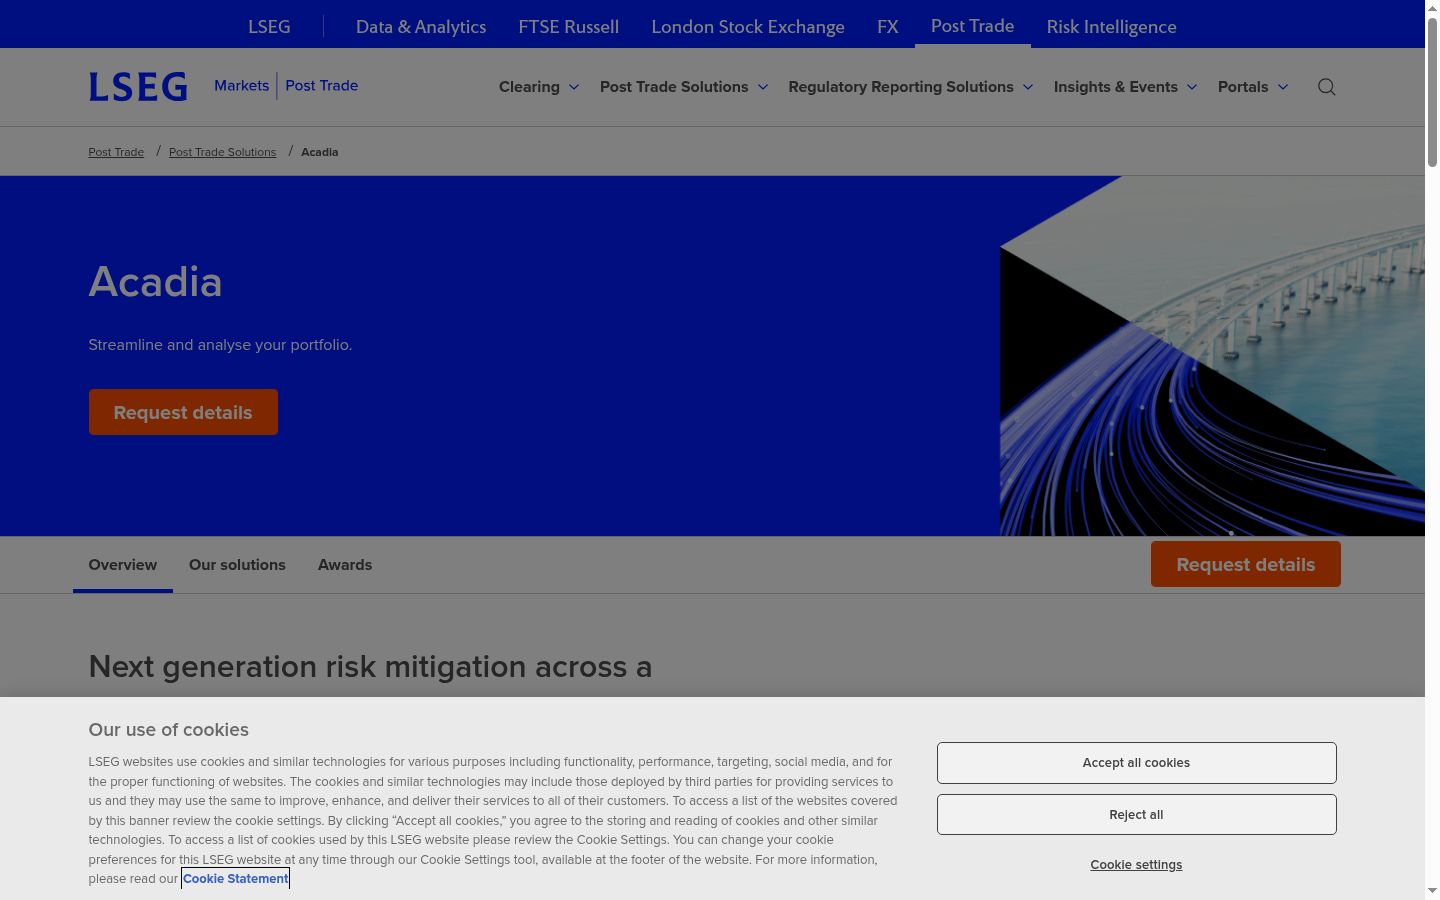
Task: Open Cookie settings link
Action: pos(1136,865)
